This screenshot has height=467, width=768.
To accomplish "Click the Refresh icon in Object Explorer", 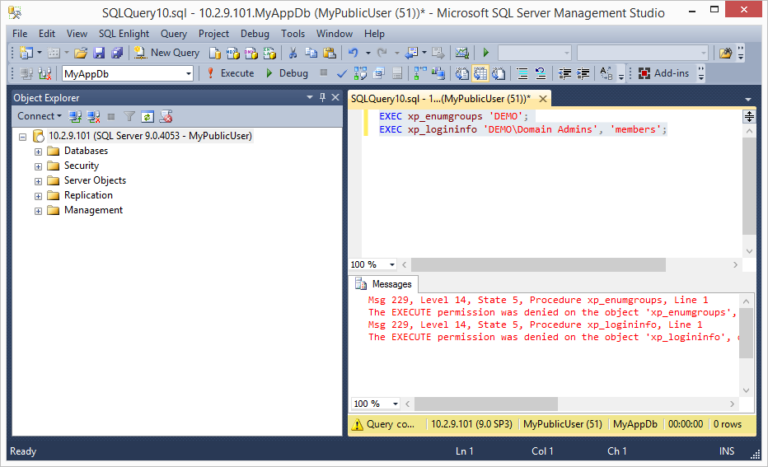I will [x=147, y=116].
